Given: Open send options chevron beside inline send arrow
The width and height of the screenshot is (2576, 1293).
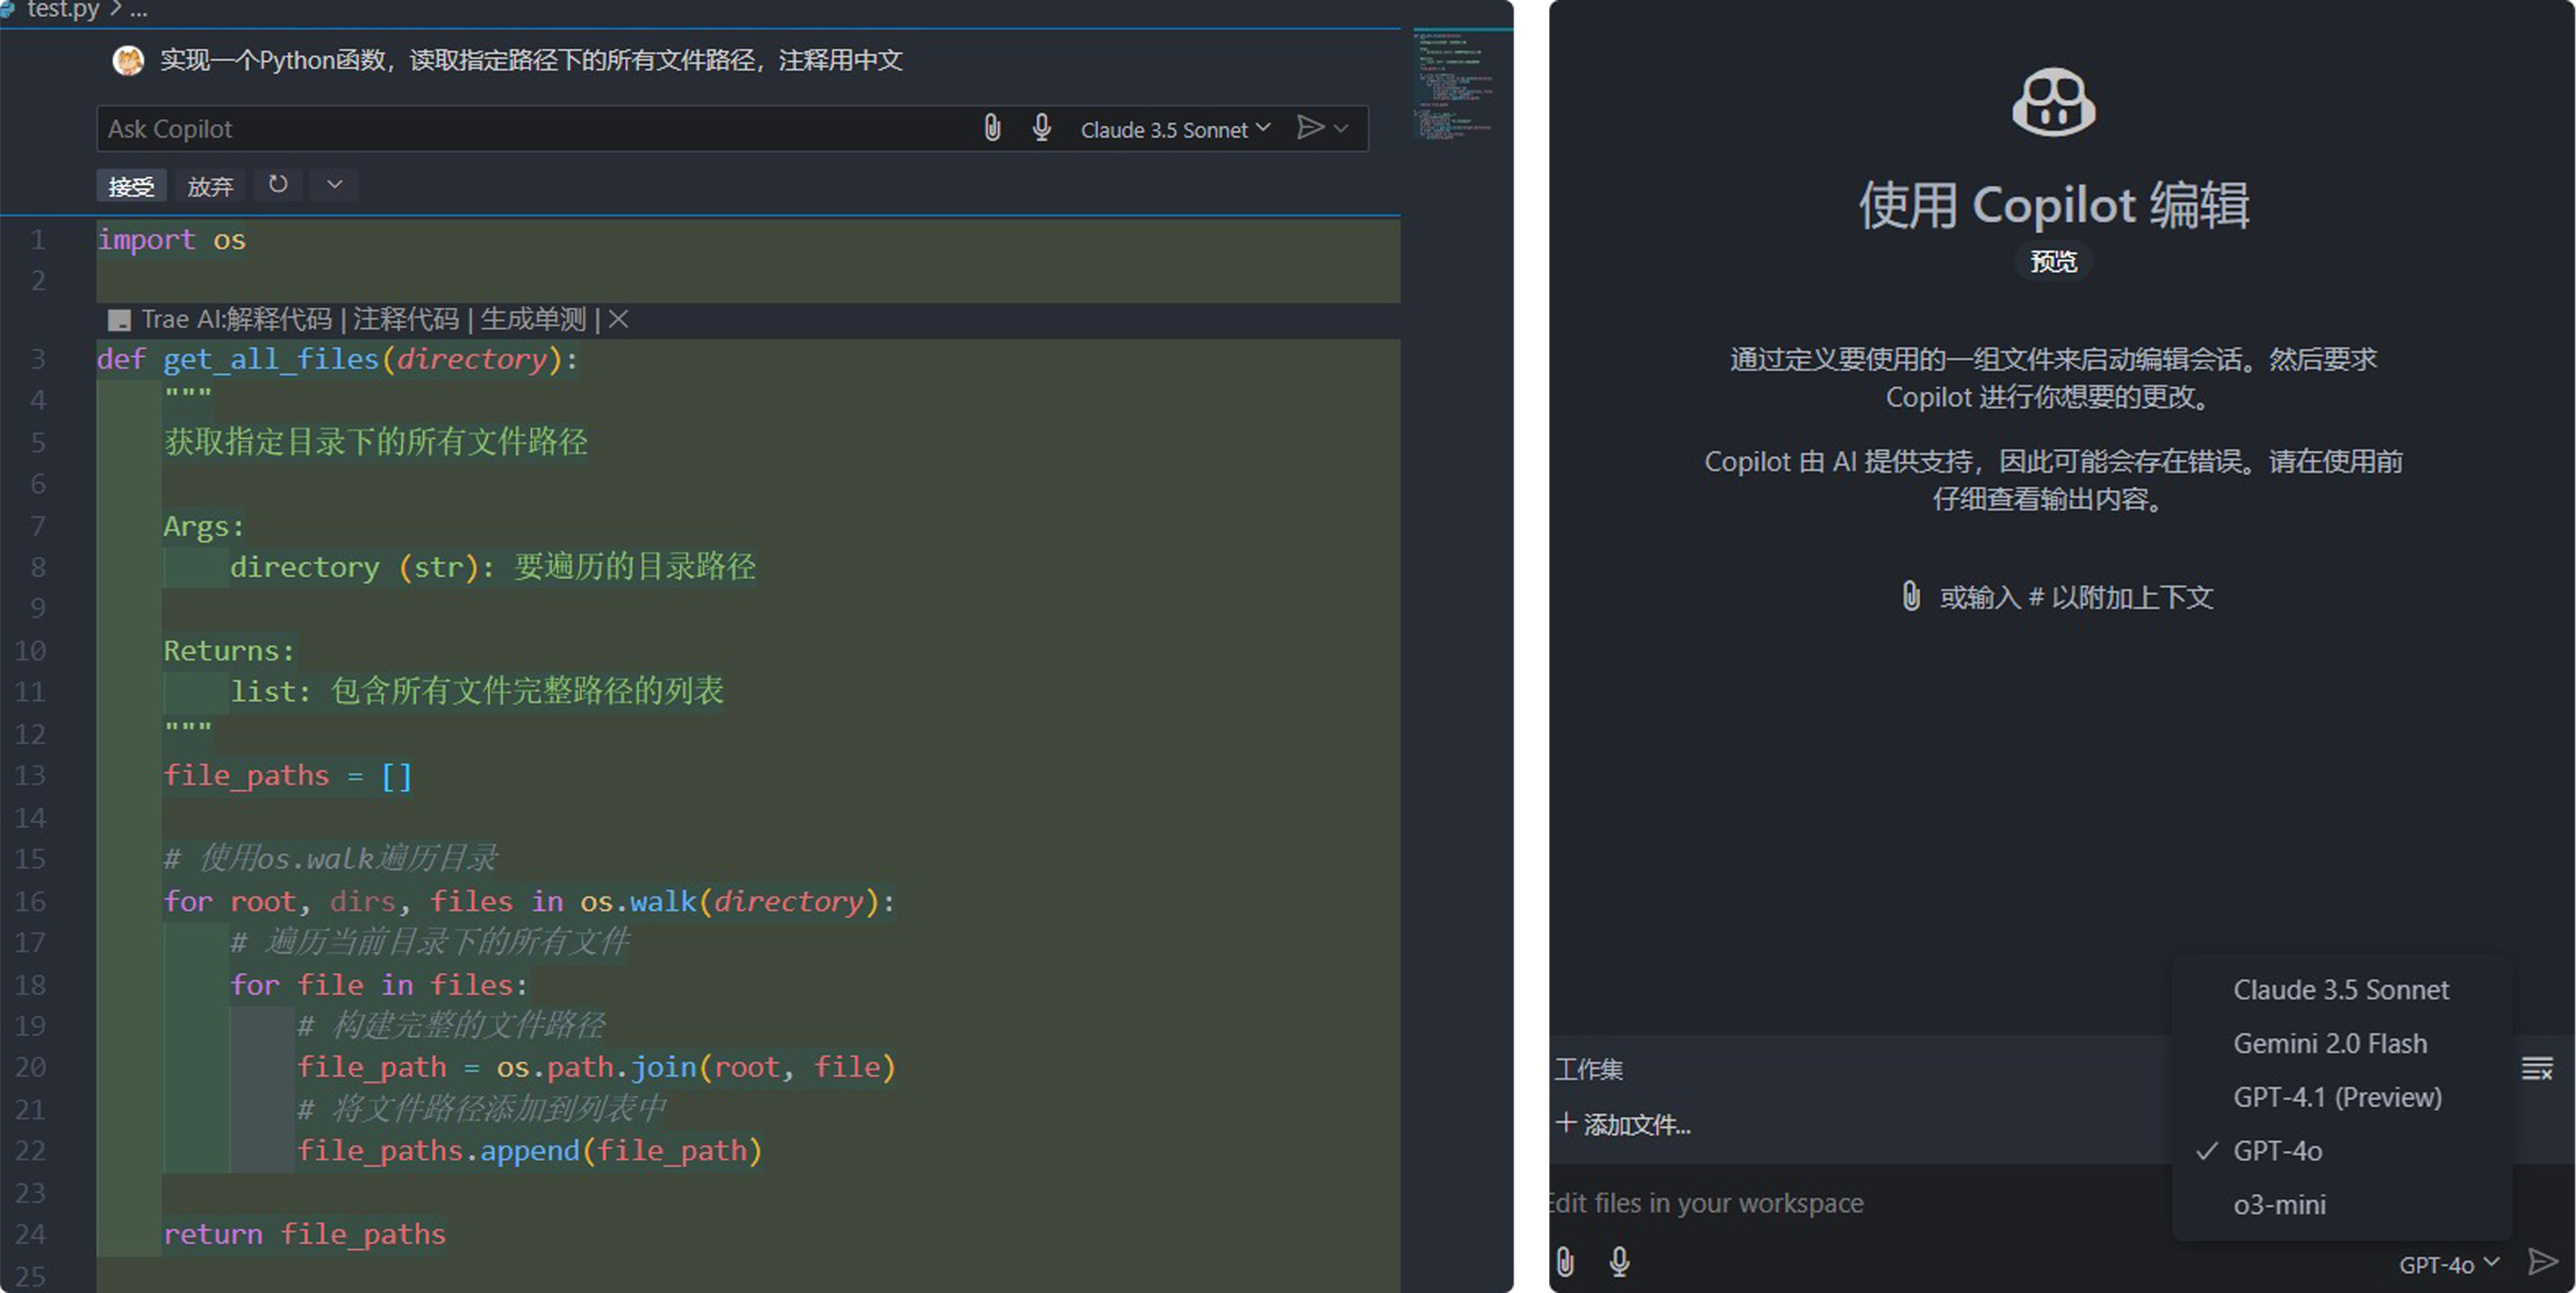Looking at the screenshot, I should (1341, 128).
